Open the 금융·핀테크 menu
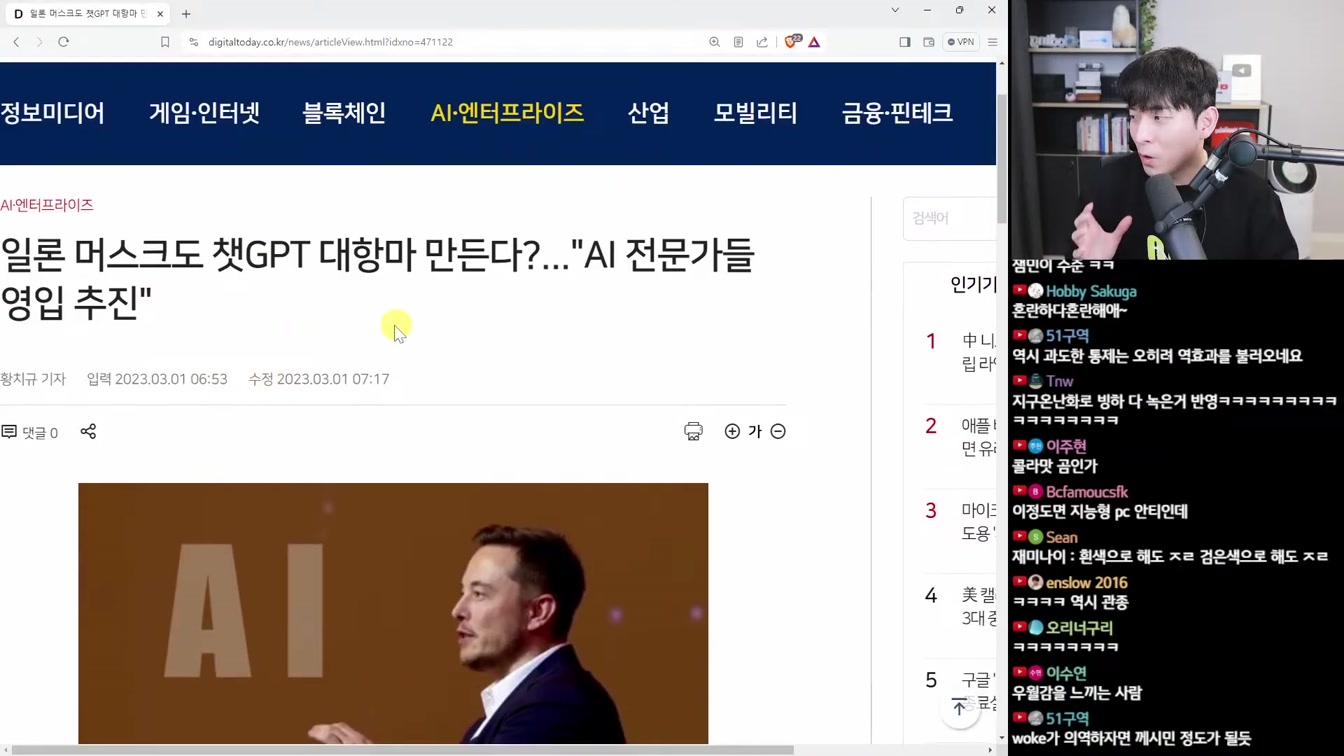The image size is (1344, 756). pyautogui.click(x=897, y=113)
